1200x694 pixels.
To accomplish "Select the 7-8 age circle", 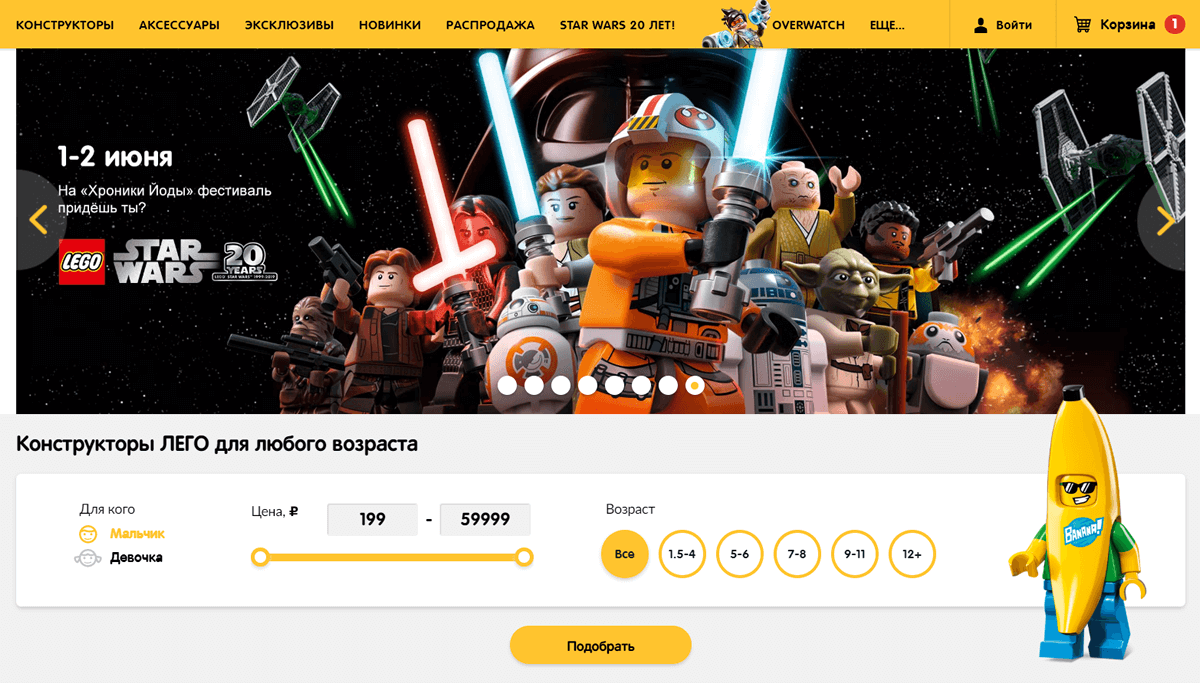I will pyautogui.click(x=797, y=554).
